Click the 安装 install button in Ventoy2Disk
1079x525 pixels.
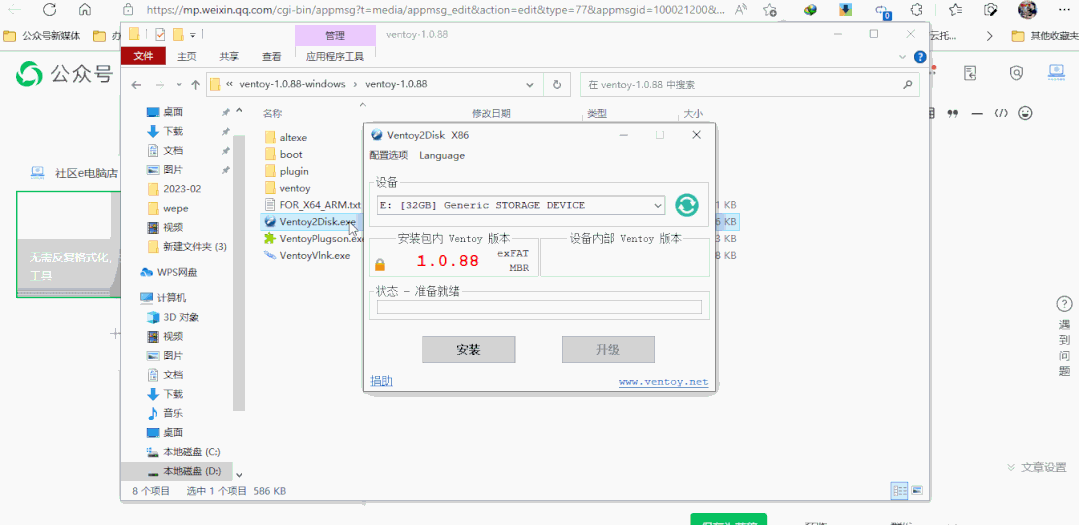tap(469, 350)
